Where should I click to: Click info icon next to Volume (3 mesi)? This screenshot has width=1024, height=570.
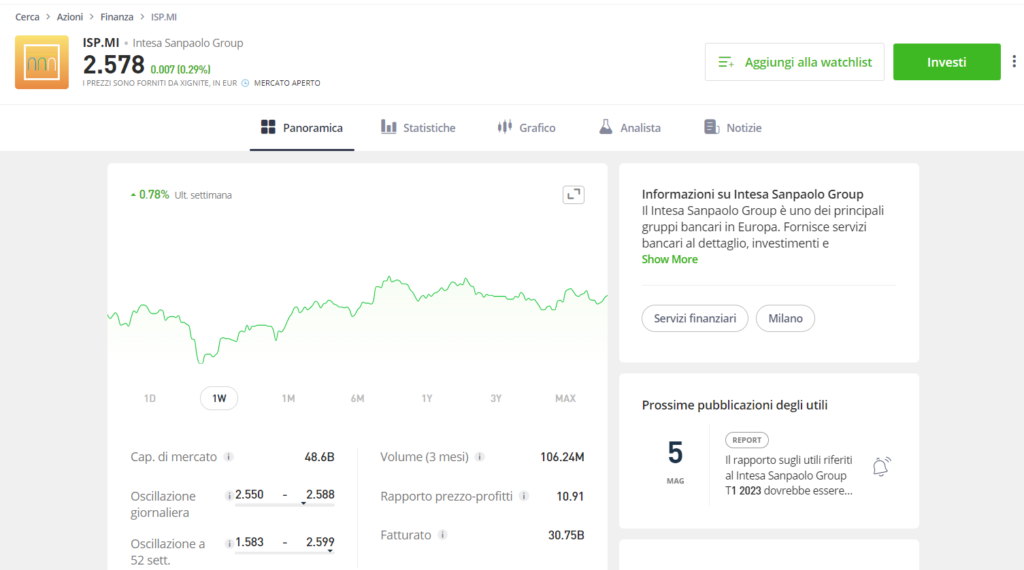pyautogui.click(x=480, y=456)
